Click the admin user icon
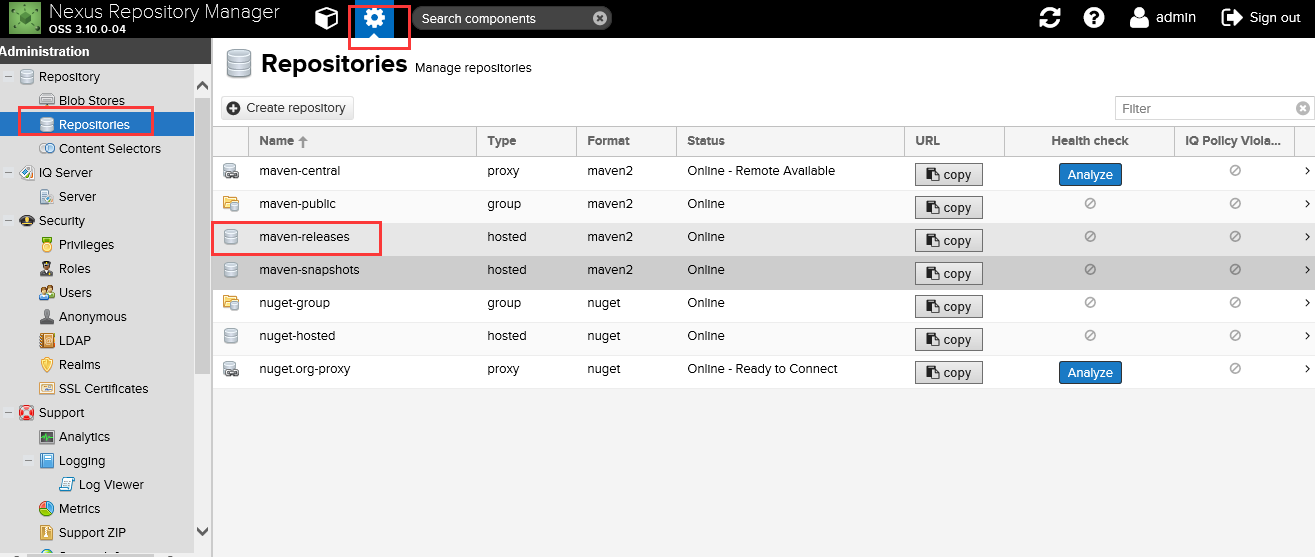Screen dimensions: 1315x557 (1139, 18)
